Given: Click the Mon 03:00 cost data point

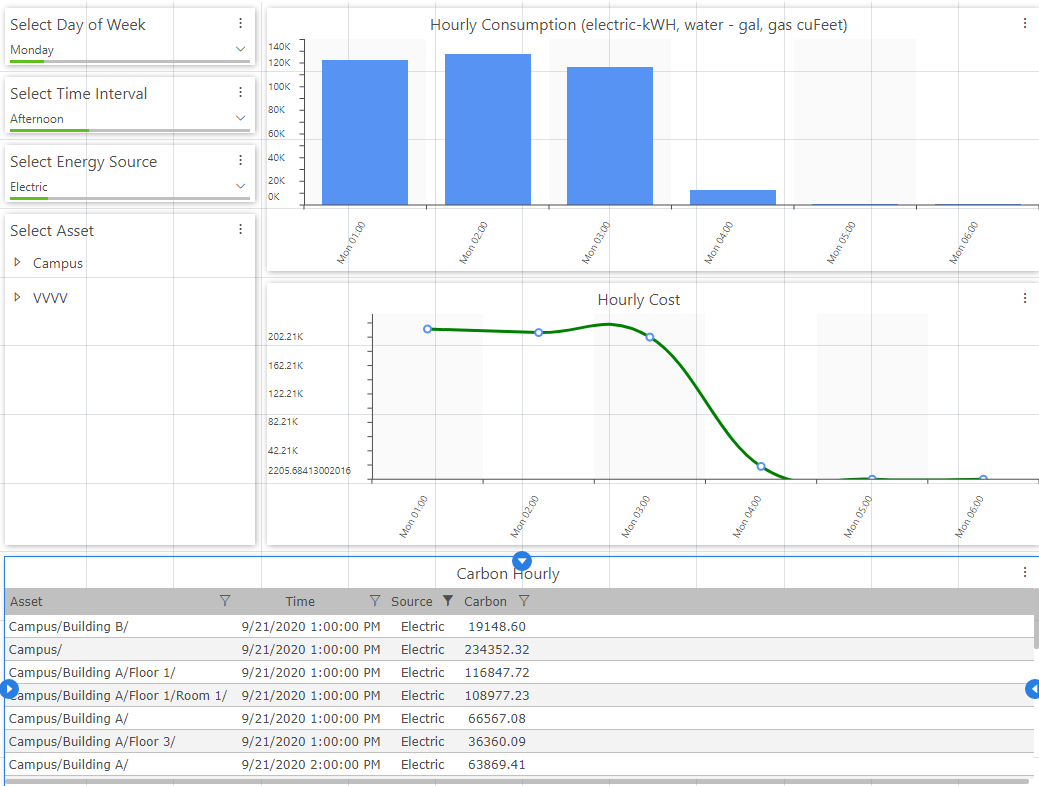Looking at the screenshot, I should [650, 337].
